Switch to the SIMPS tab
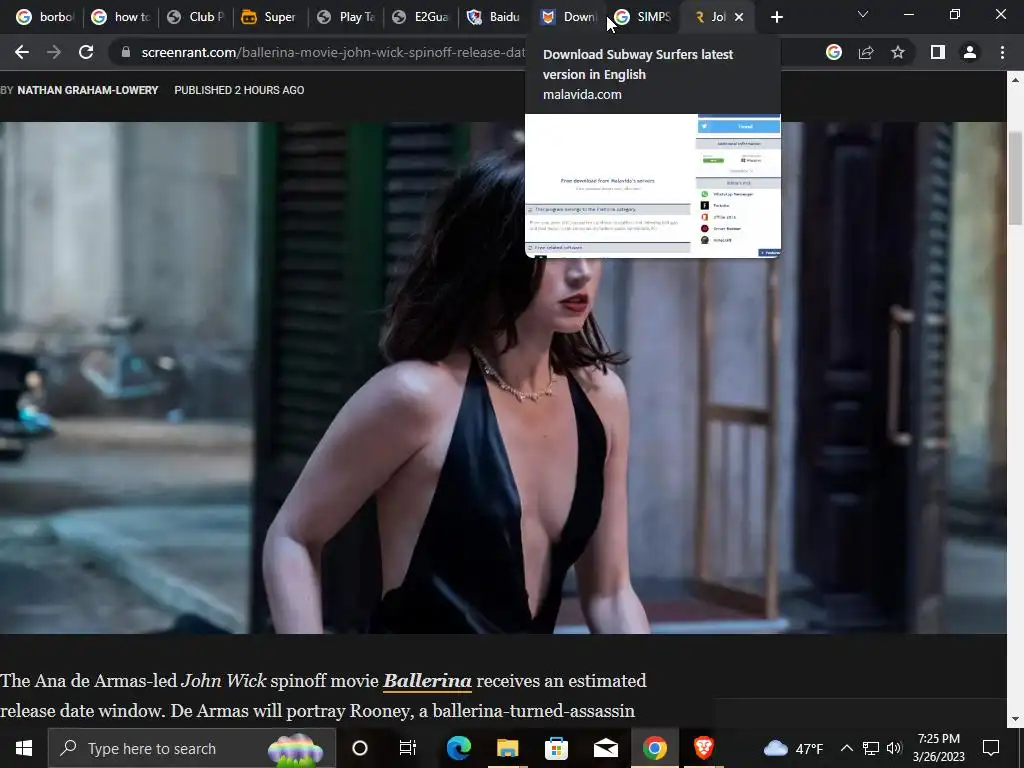The height and width of the screenshot is (768, 1024). point(644,17)
